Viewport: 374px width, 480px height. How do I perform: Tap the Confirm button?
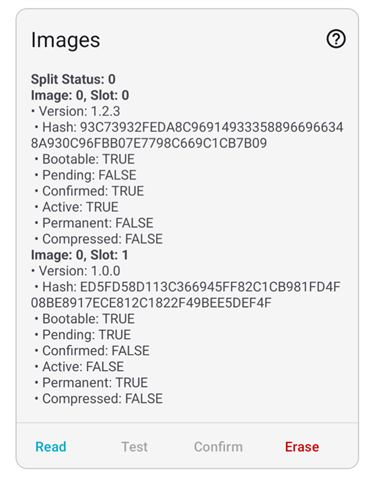pyautogui.click(x=218, y=447)
